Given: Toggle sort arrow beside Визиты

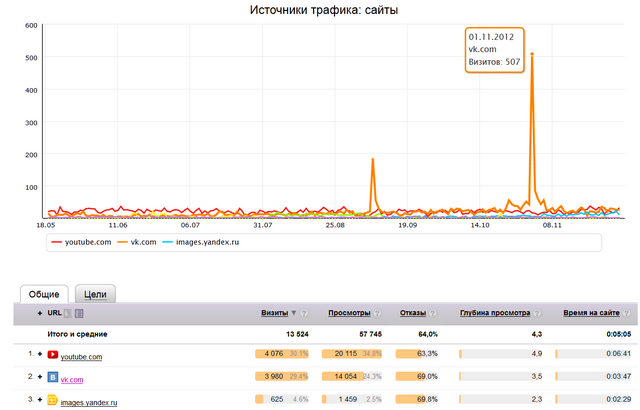Looking at the screenshot, I should (293, 313).
